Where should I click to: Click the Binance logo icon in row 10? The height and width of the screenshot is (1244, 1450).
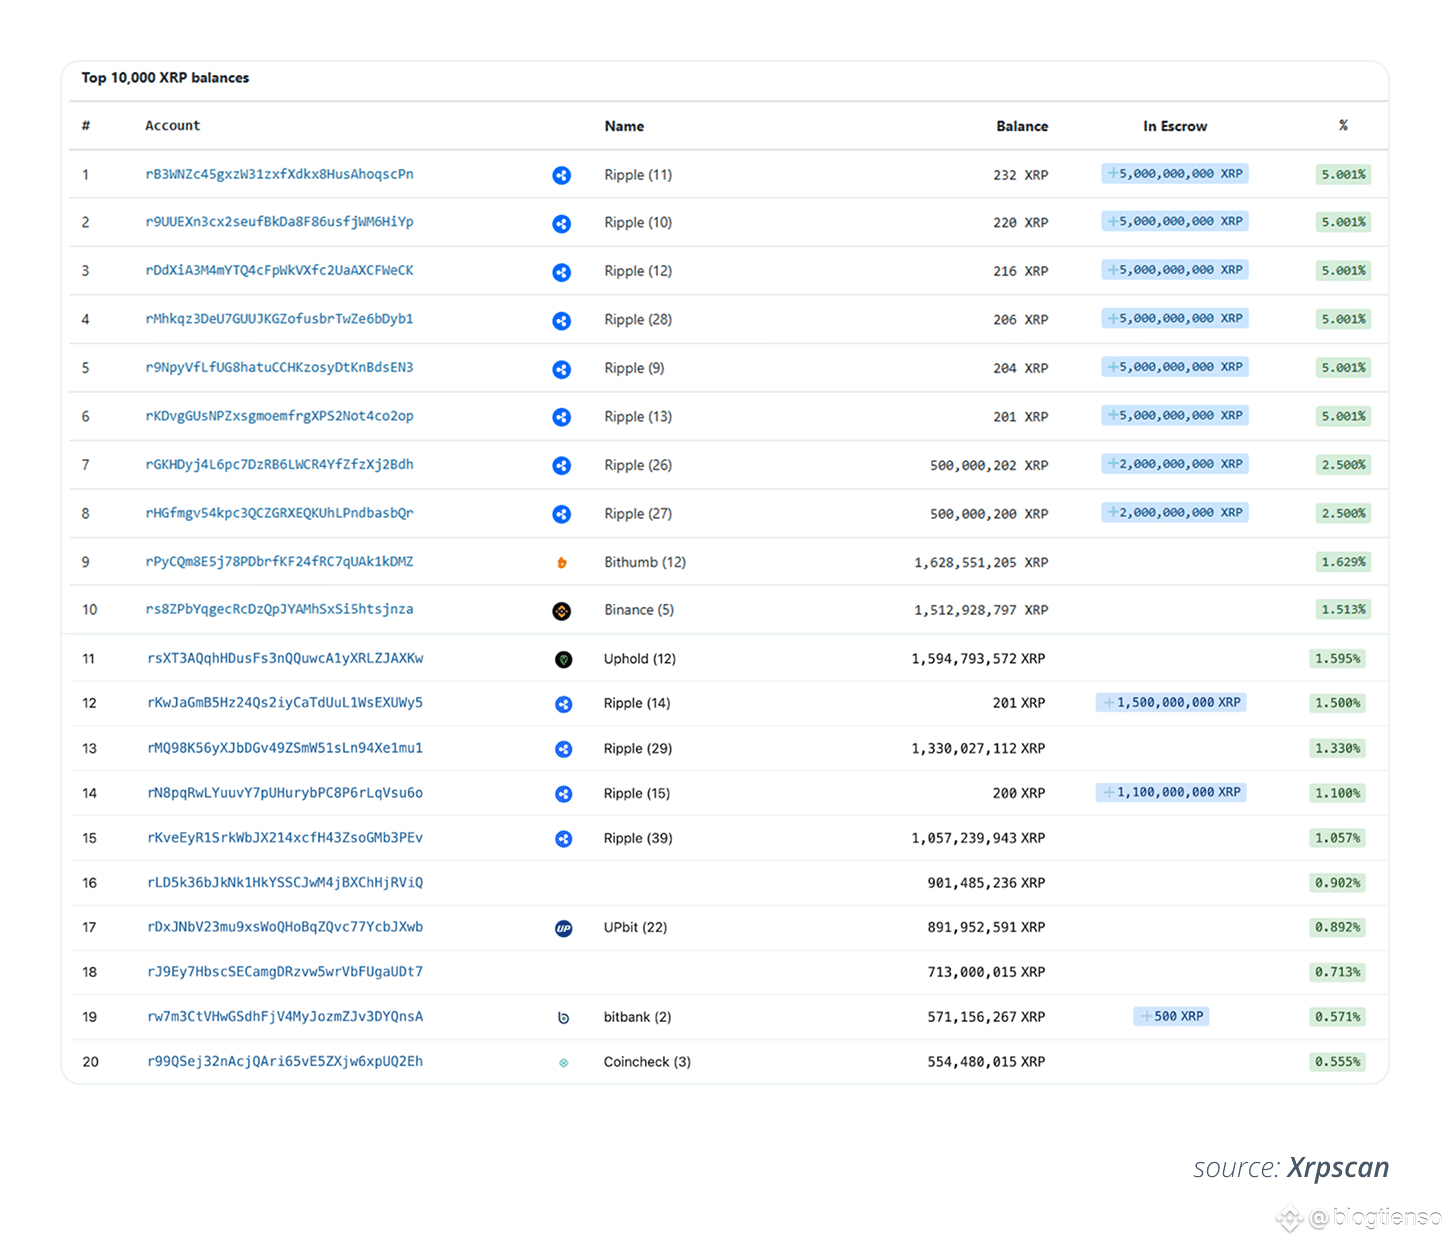point(562,611)
